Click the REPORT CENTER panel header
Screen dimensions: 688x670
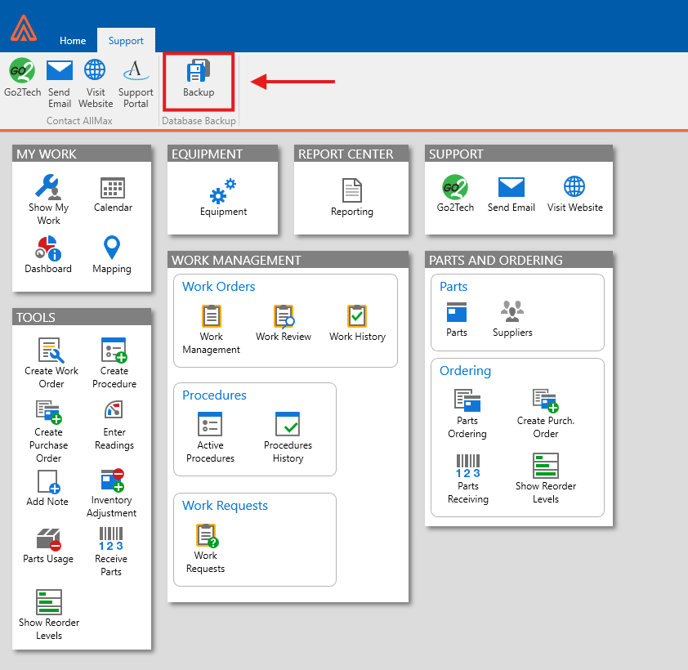[x=351, y=154]
